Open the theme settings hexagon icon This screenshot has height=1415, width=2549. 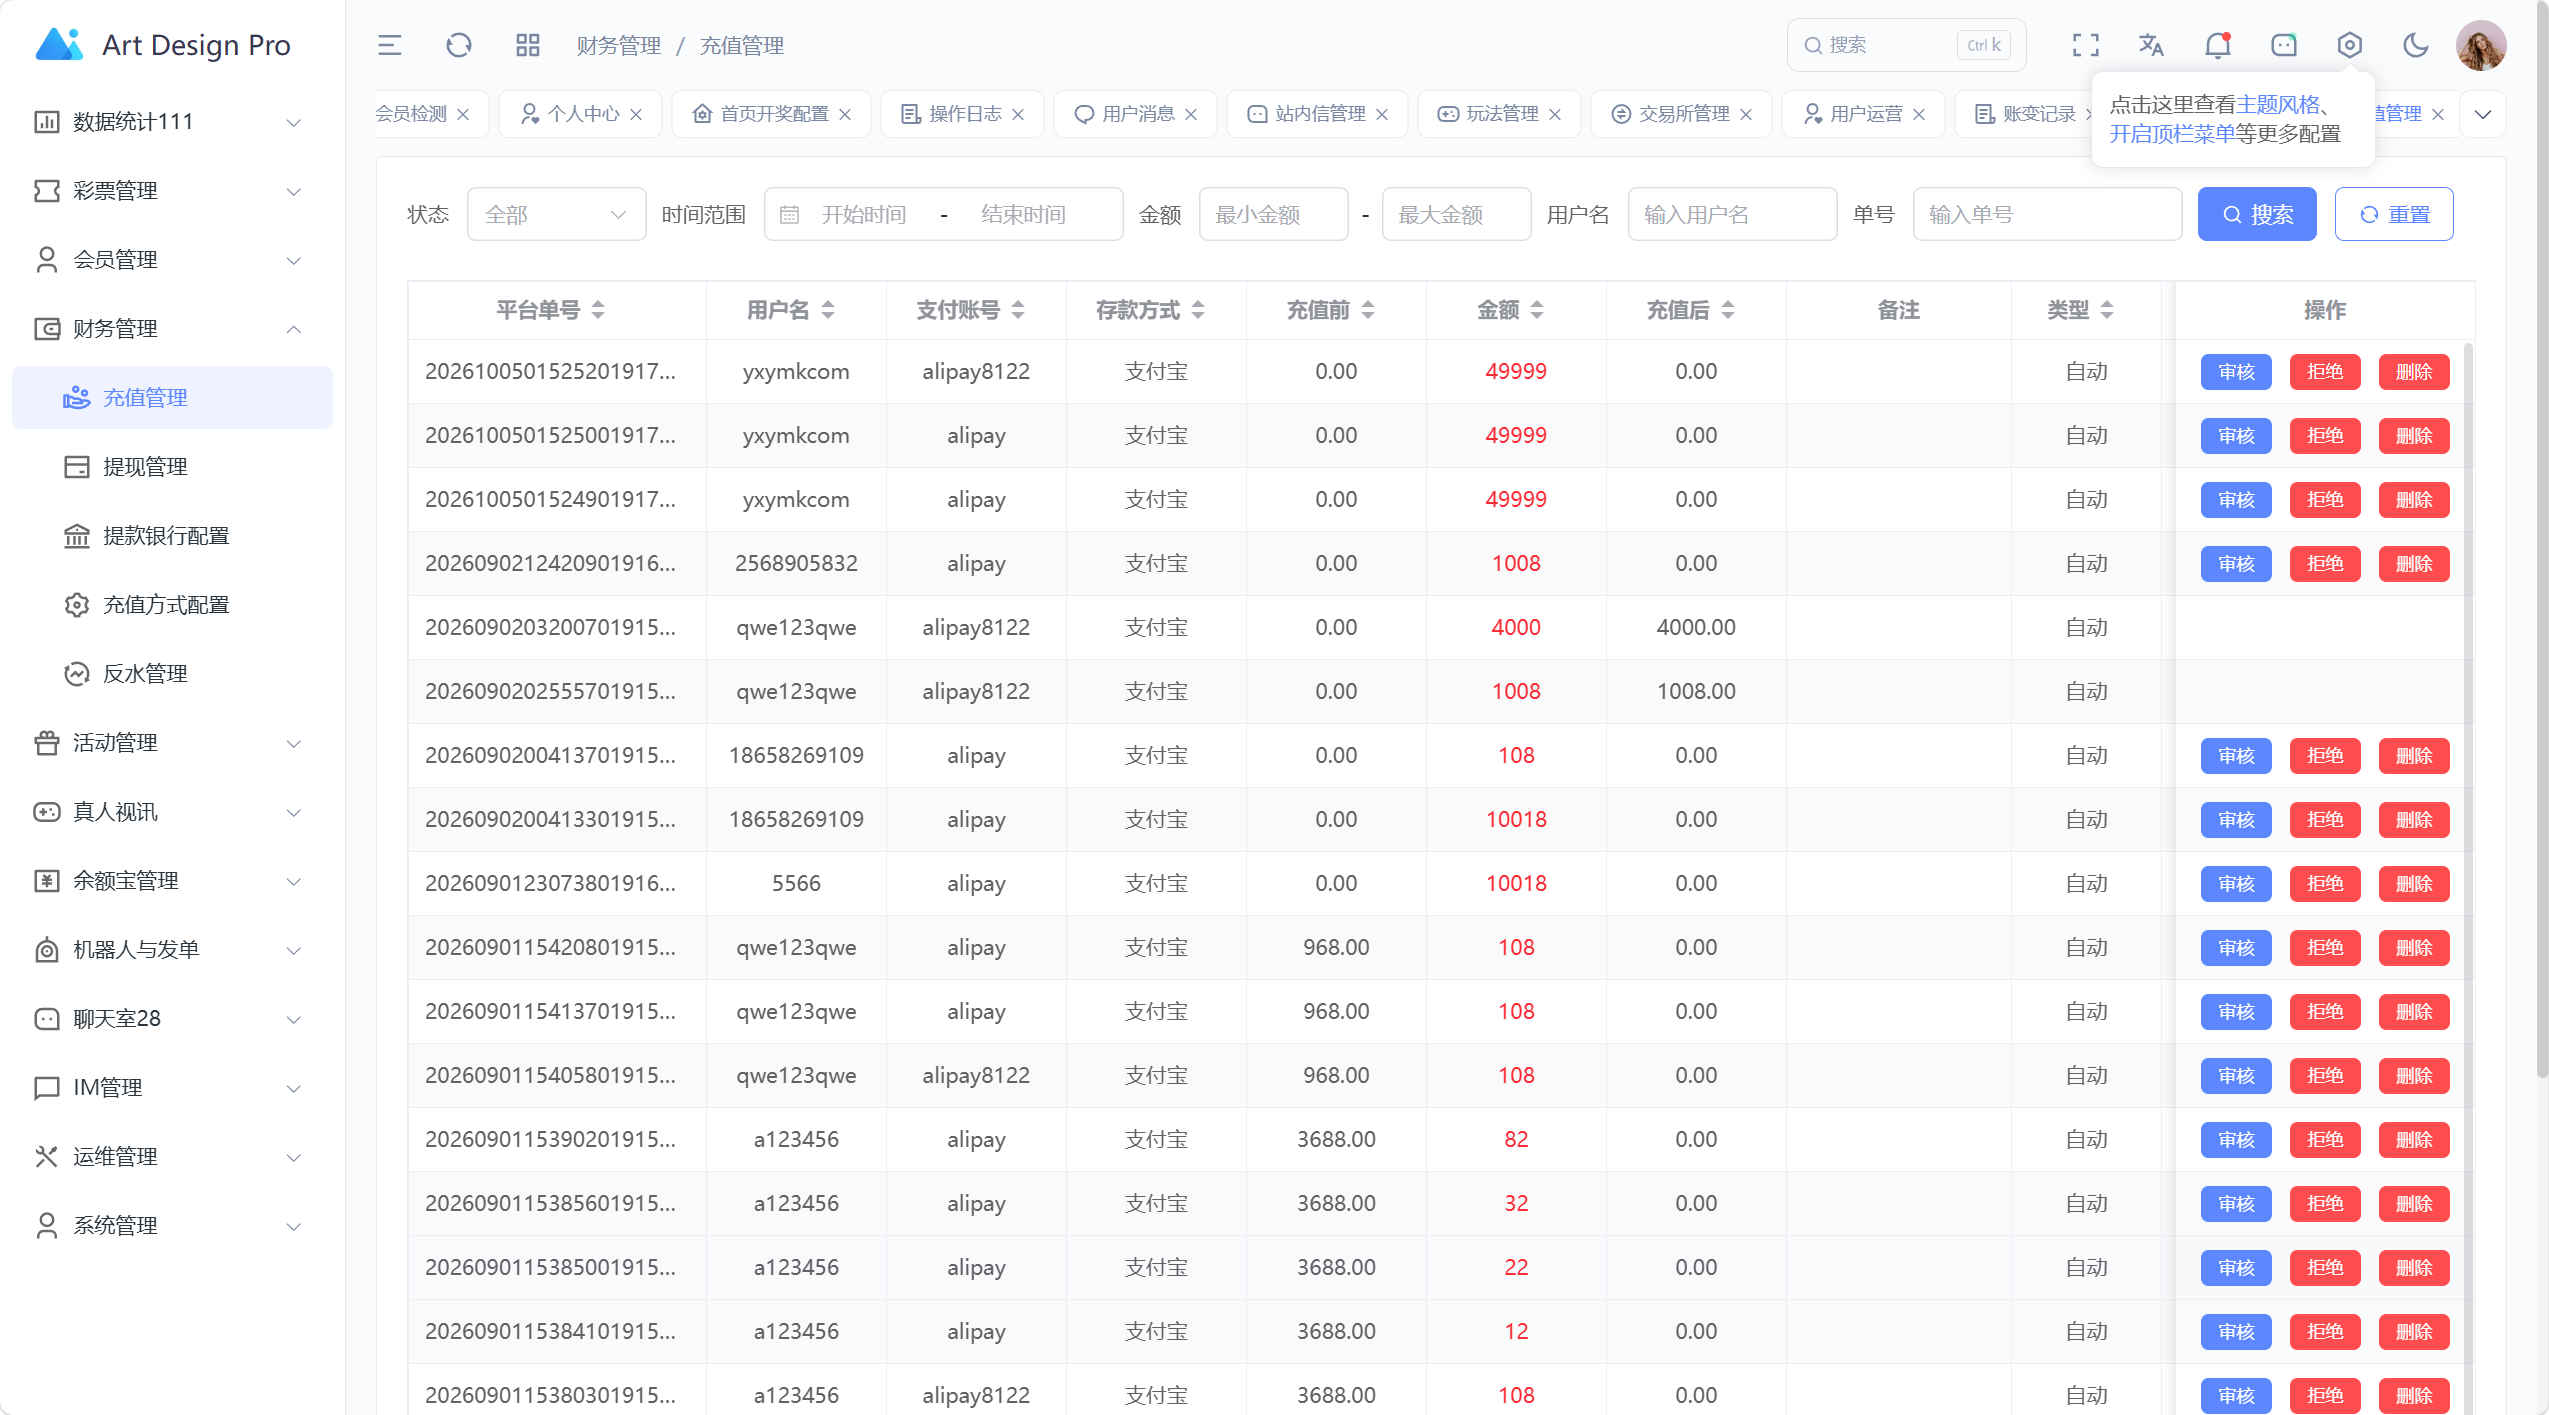click(x=2349, y=45)
